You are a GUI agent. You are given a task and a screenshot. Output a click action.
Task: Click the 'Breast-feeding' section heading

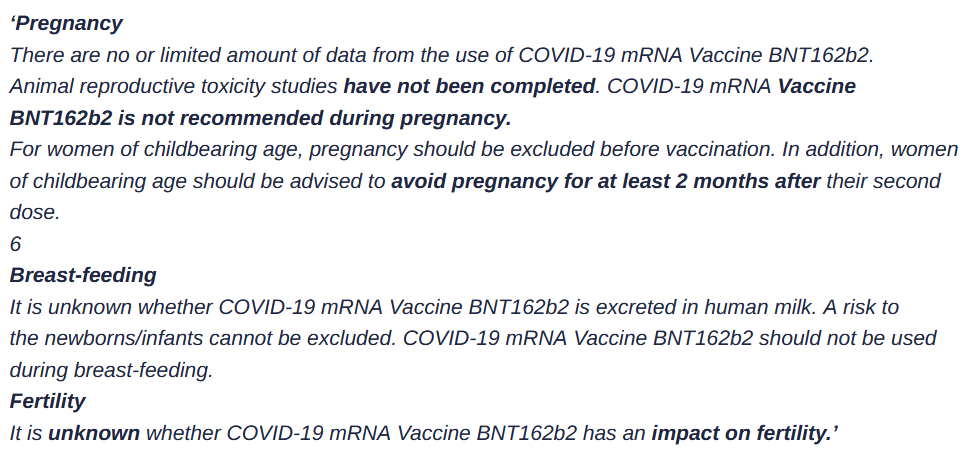pos(83,275)
